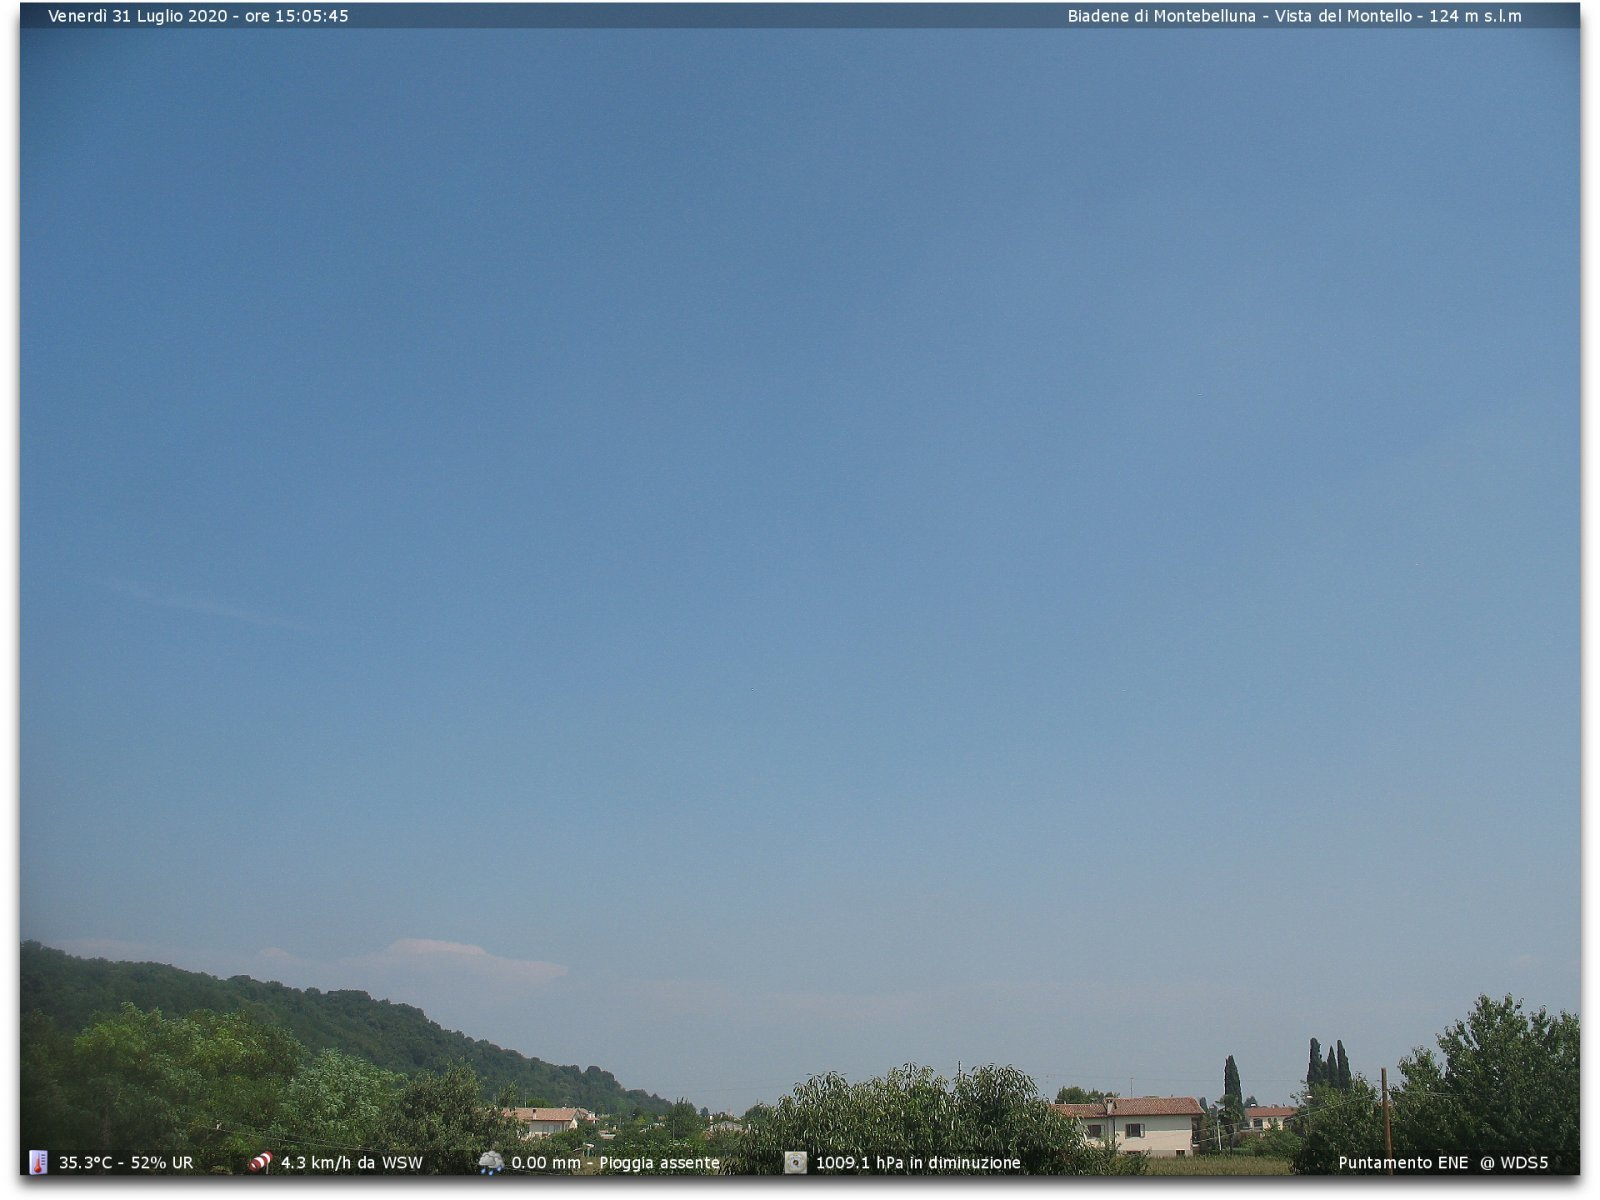Click the '124 m s.l.m' altitude text
The width and height of the screenshot is (1600, 1200).
click(x=1475, y=16)
